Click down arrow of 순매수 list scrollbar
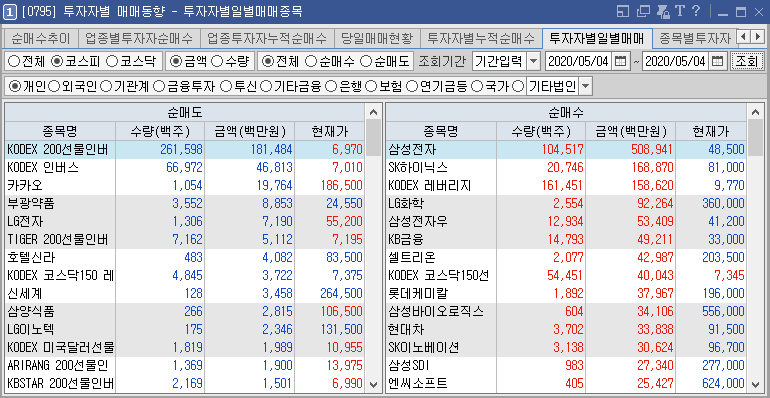Screen dimensions: 770x398 [755, 384]
